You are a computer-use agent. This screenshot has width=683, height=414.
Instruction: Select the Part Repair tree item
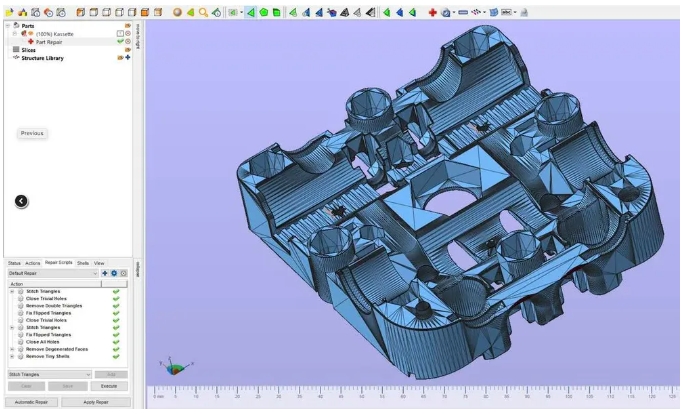(49, 42)
